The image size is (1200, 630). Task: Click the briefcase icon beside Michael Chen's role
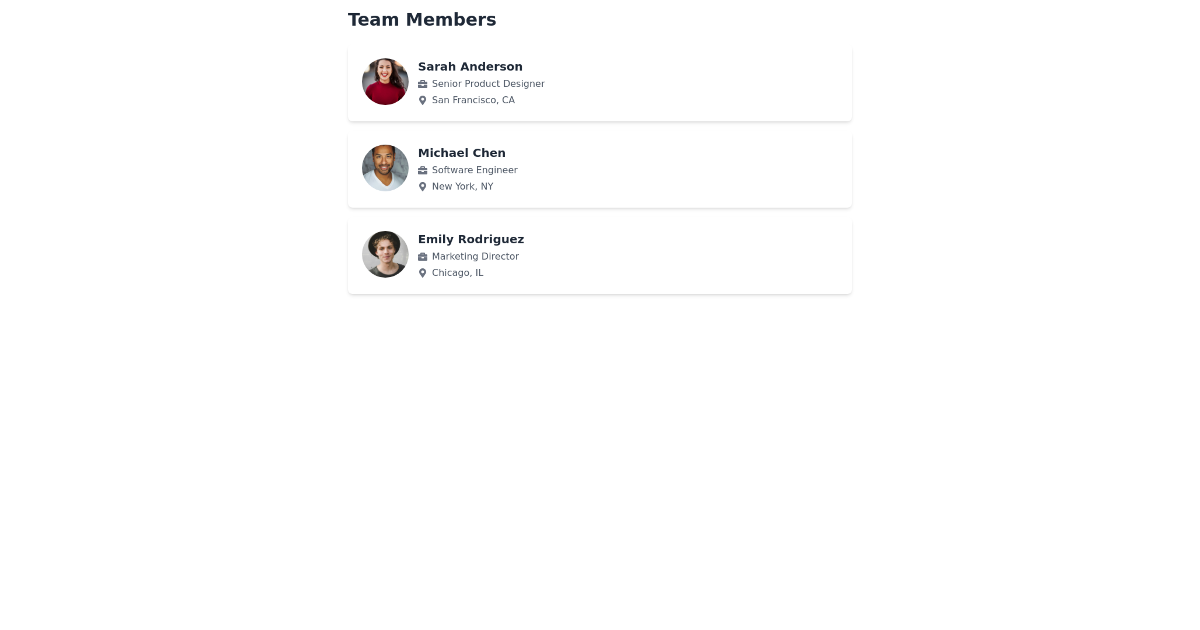pos(423,170)
